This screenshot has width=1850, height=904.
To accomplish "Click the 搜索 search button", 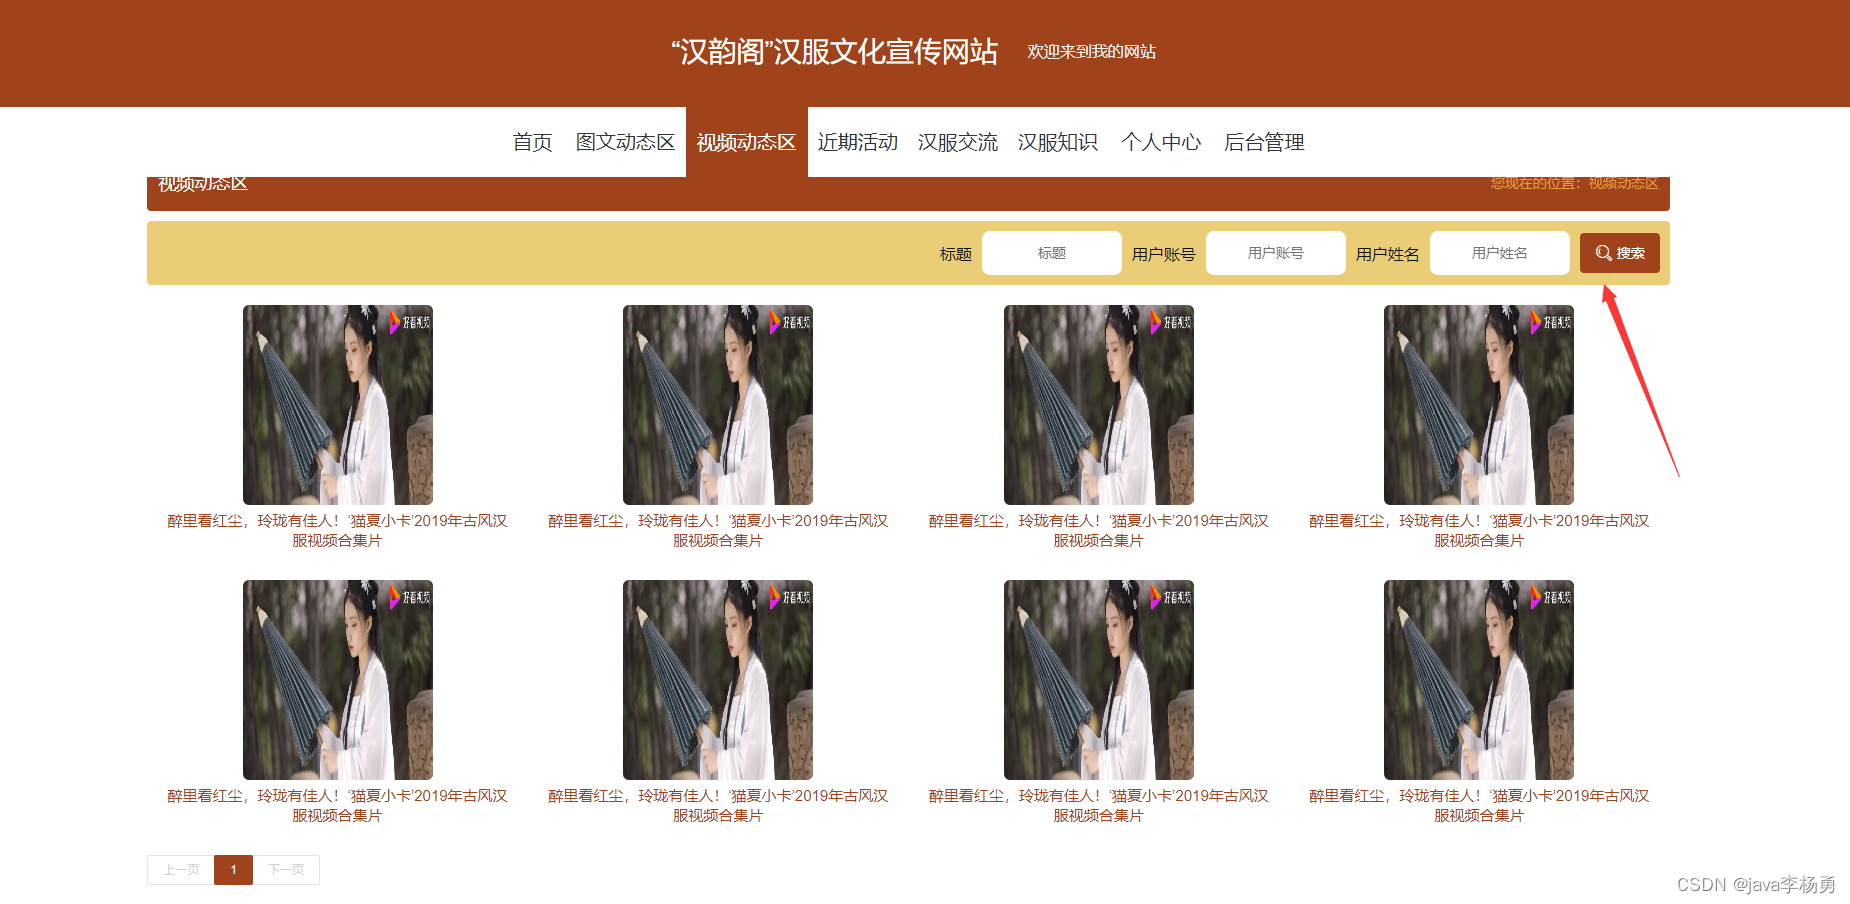I will pos(1619,253).
